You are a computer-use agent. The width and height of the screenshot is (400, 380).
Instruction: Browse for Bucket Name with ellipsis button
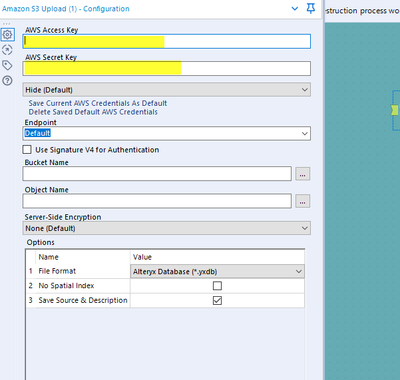click(x=303, y=174)
